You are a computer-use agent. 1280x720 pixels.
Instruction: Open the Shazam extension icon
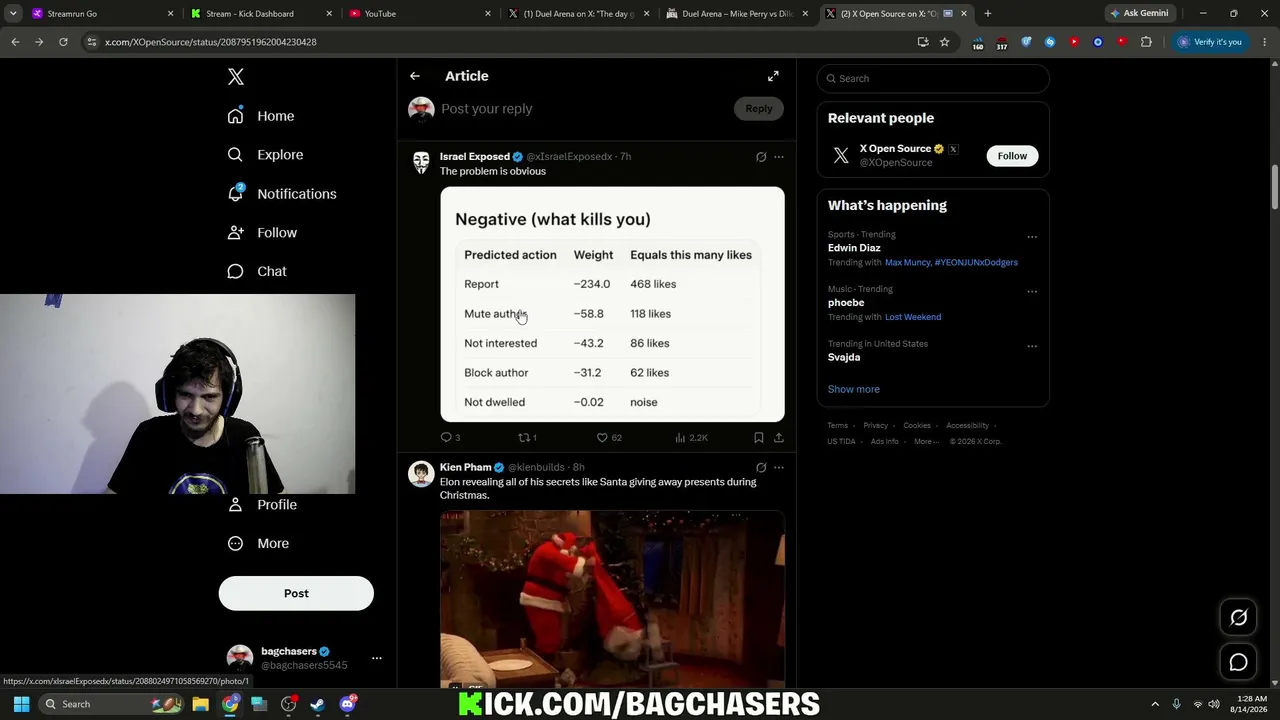[x=1050, y=42]
